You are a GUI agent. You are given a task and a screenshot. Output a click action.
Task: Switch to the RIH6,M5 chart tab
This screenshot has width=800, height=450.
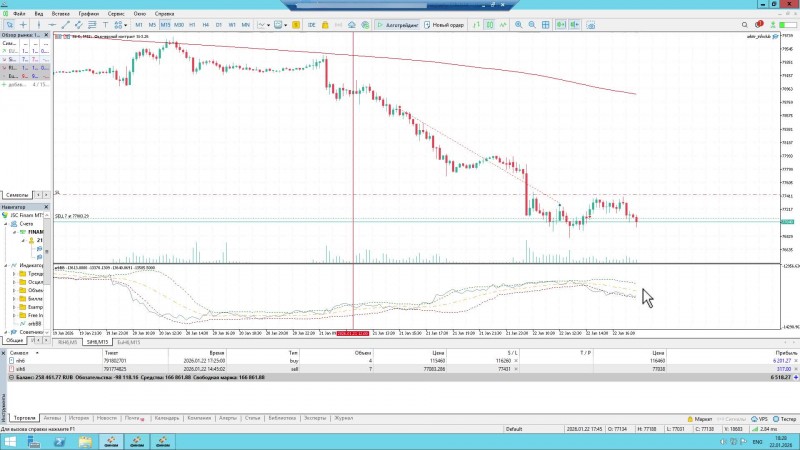coord(67,342)
